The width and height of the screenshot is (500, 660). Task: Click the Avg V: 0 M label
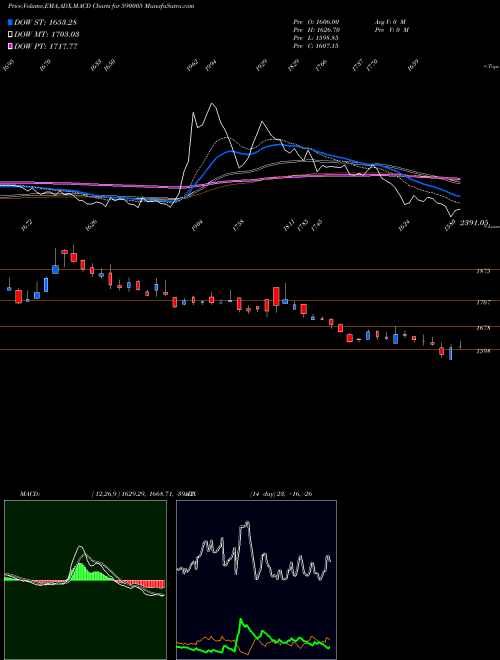point(391,22)
